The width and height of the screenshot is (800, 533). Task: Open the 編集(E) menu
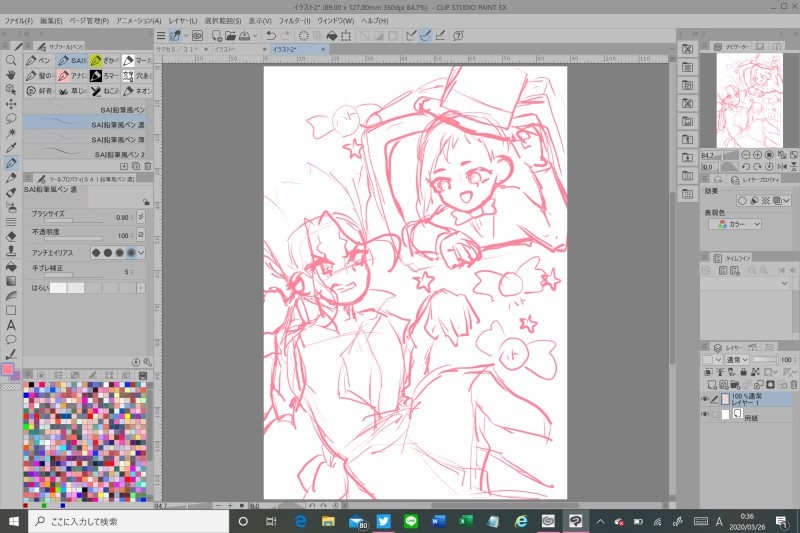click(x=51, y=21)
